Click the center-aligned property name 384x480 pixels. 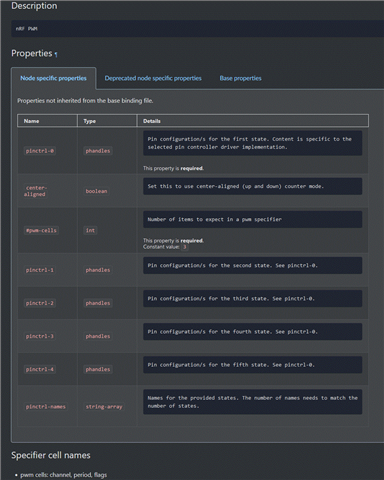(x=35, y=191)
